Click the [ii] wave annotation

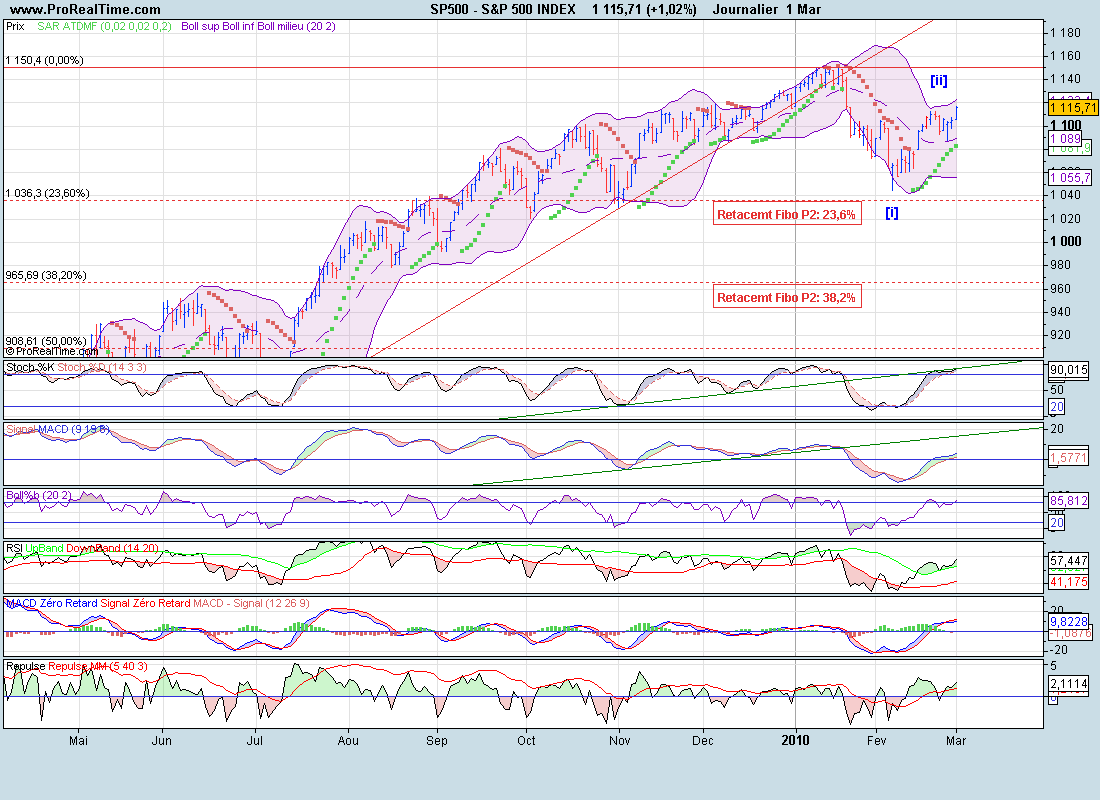(939, 81)
